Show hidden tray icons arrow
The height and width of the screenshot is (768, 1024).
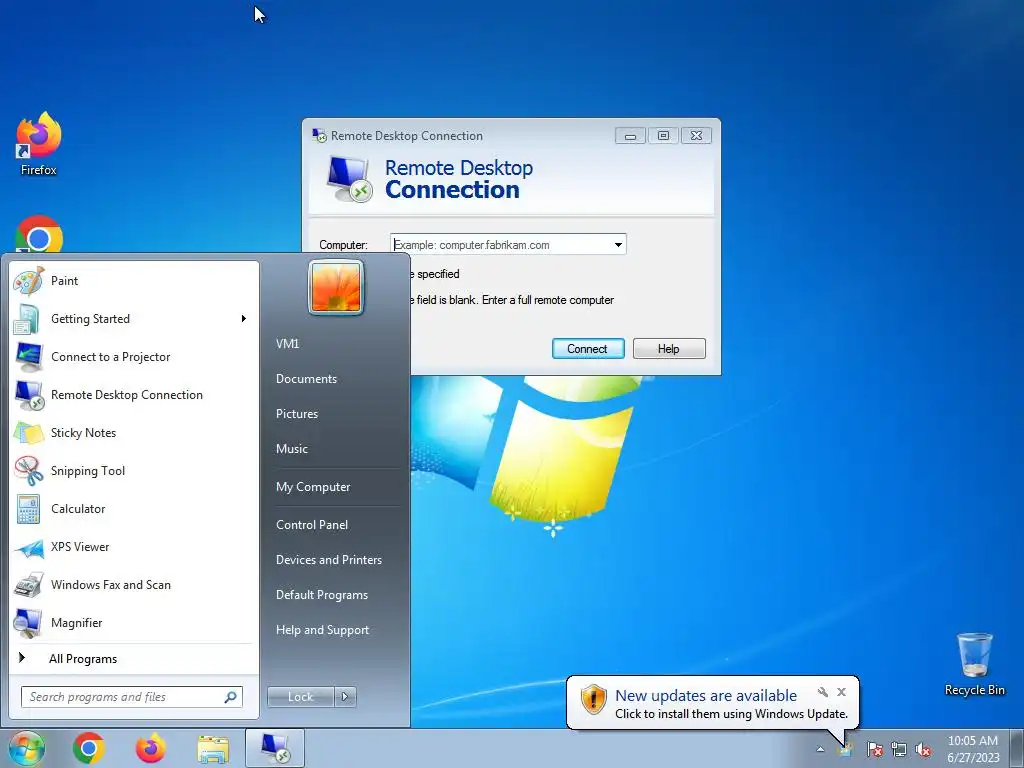pos(820,749)
